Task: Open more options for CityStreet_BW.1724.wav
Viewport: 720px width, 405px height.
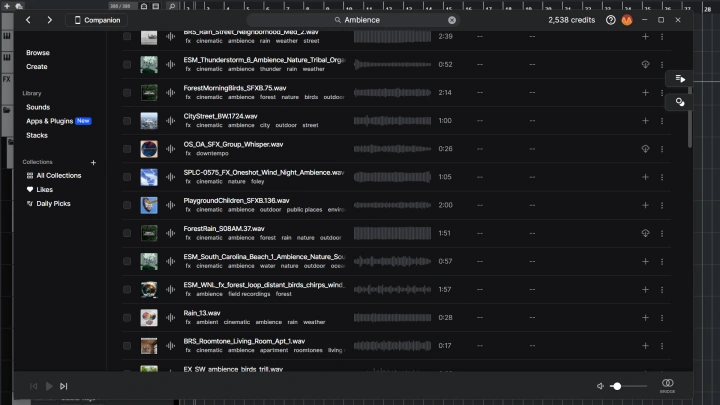Action: [662, 121]
